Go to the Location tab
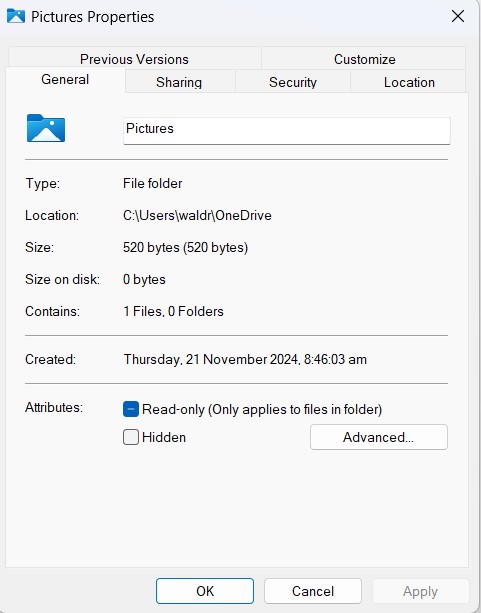The height and width of the screenshot is (613, 481). click(x=409, y=82)
